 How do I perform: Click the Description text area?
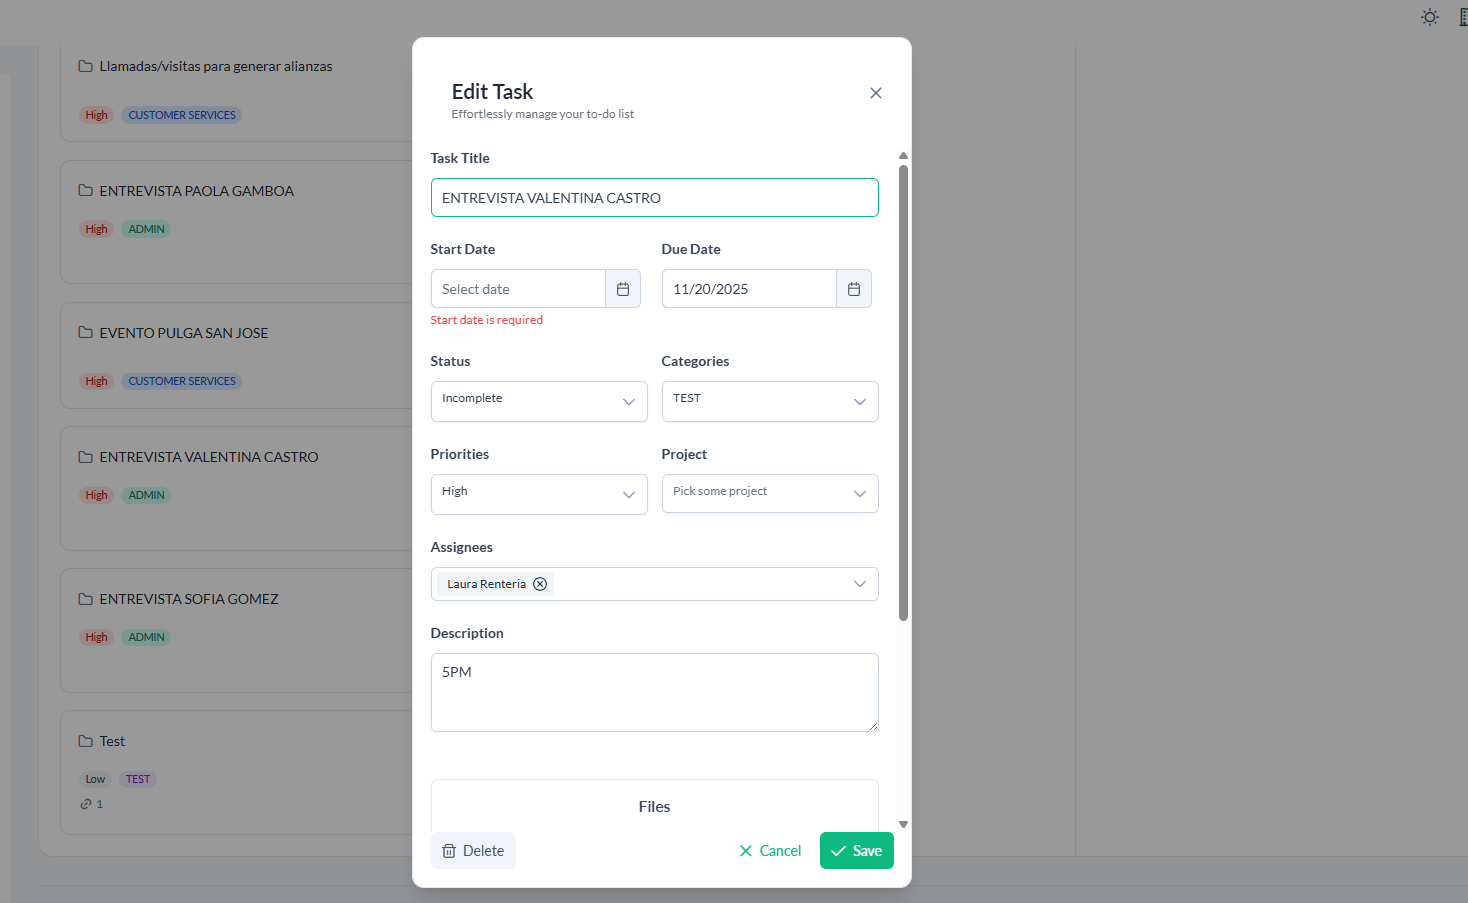(x=654, y=692)
